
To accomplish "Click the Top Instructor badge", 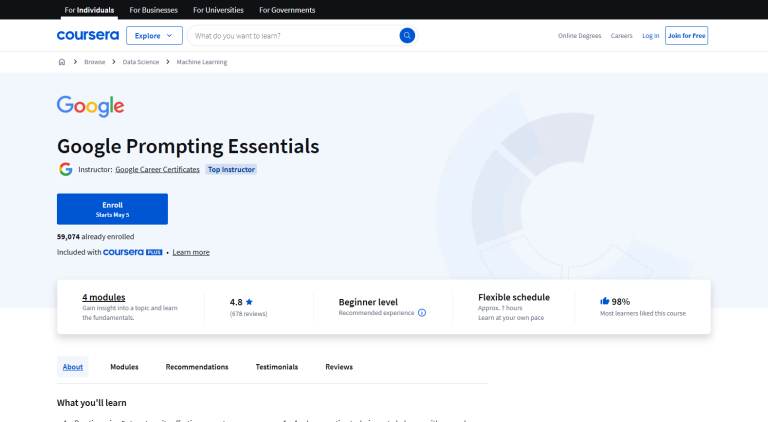I will click(x=231, y=169).
